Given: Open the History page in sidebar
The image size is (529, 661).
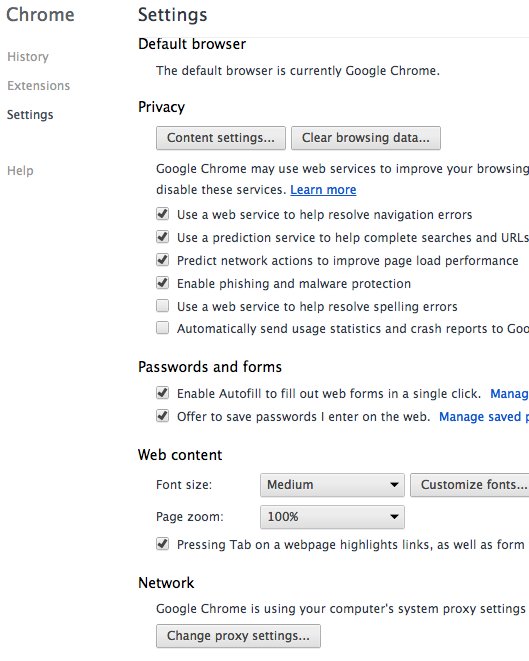Looking at the screenshot, I should 28,56.
